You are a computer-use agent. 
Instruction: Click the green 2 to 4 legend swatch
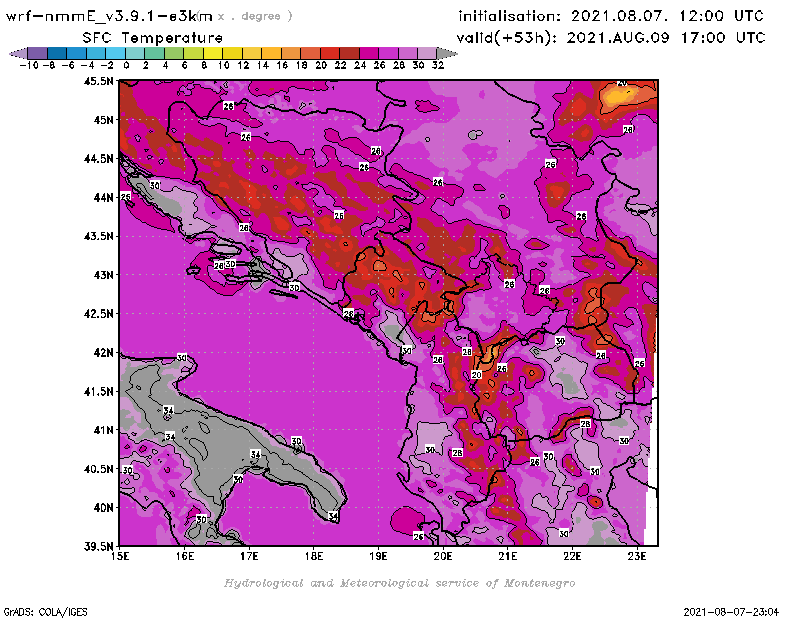[x=155, y=53]
